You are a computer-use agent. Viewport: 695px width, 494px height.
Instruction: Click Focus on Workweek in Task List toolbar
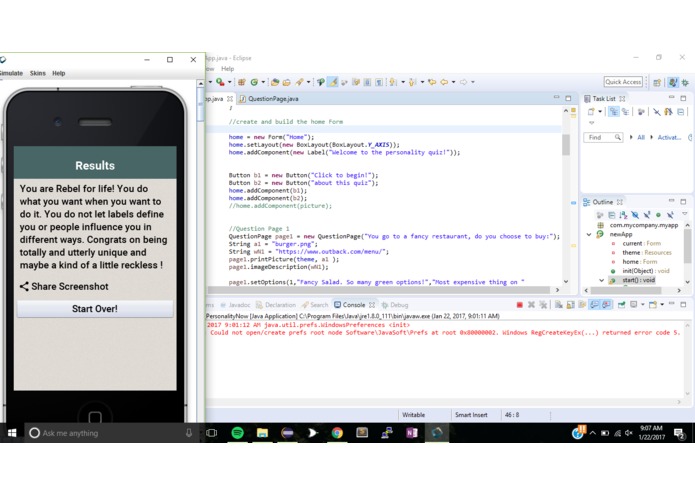(641, 112)
